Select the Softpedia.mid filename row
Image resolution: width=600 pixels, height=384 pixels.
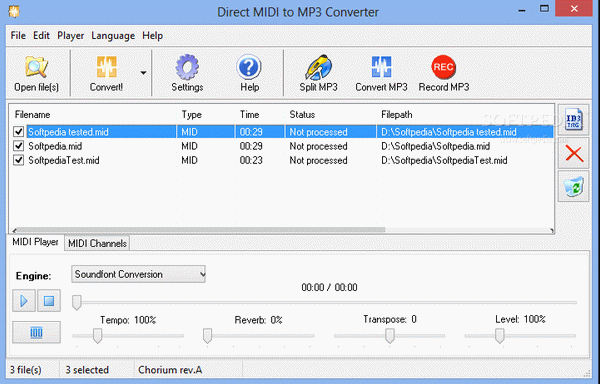click(x=55, y=146)
